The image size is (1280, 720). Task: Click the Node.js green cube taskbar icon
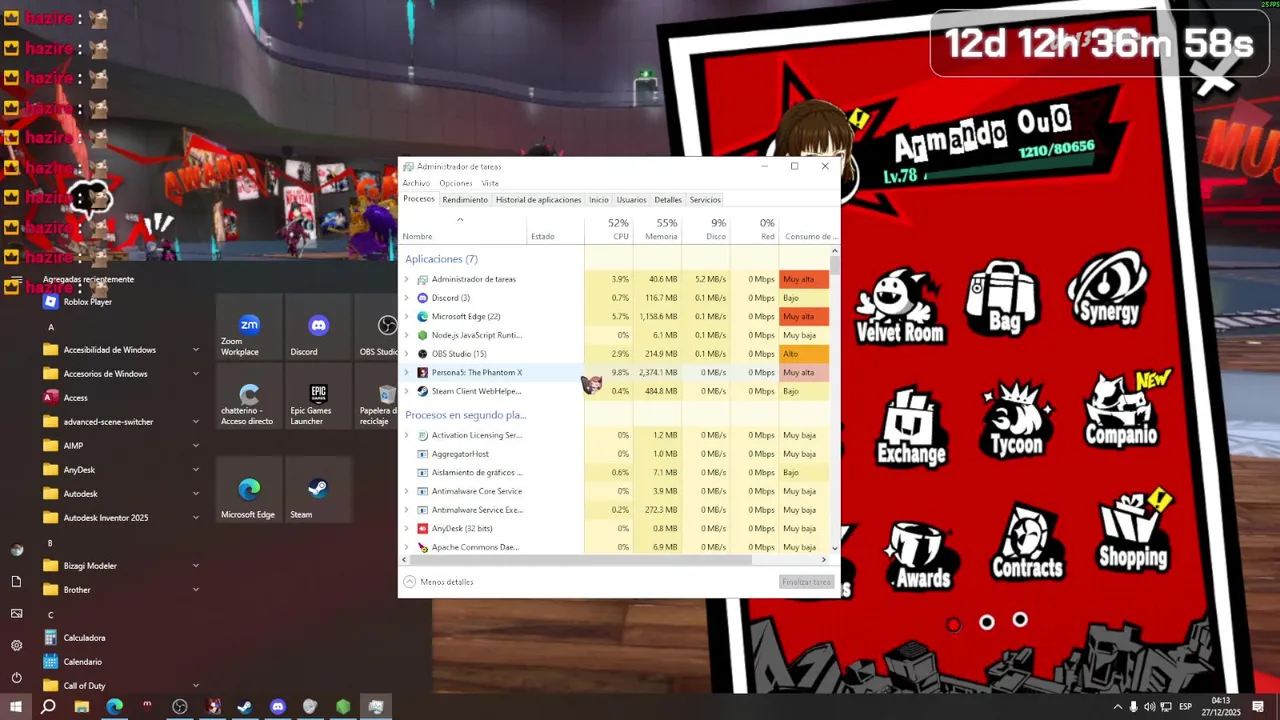point(343,706)
